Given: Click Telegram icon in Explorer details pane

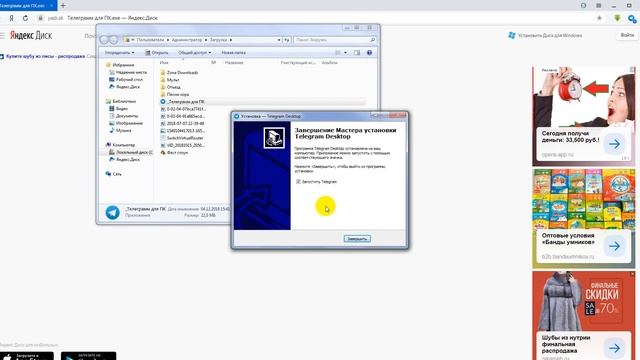Looking at the screenshot, I should tap(113, 212).
